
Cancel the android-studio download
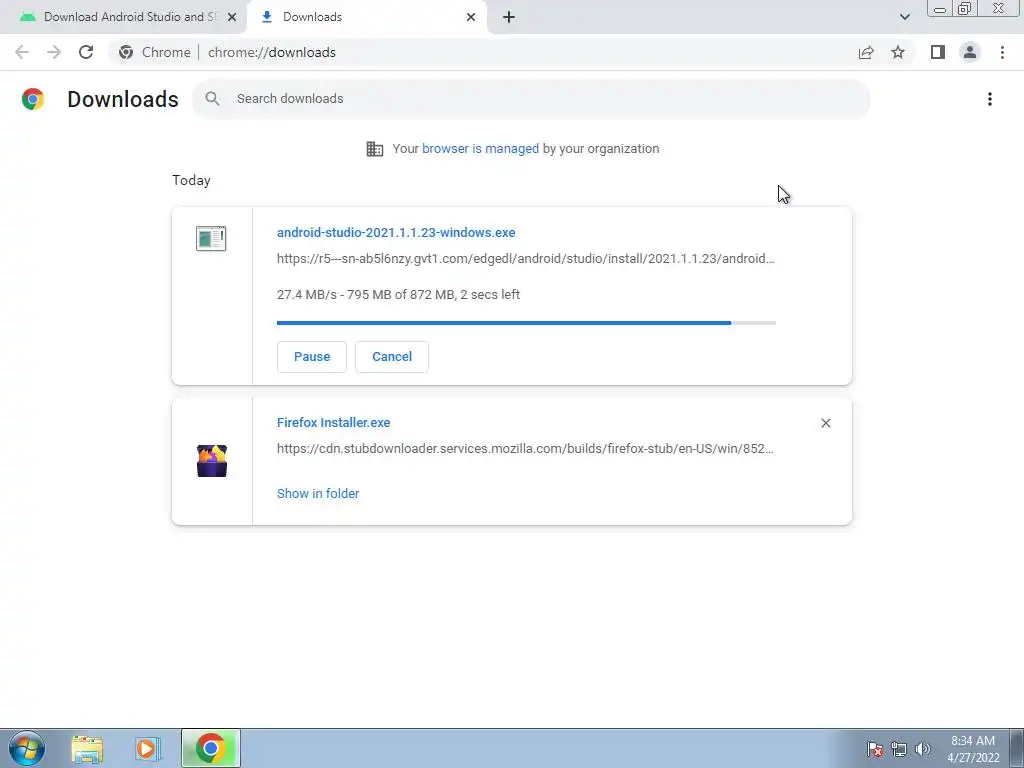pyautogui.click(x=392, y=357)
